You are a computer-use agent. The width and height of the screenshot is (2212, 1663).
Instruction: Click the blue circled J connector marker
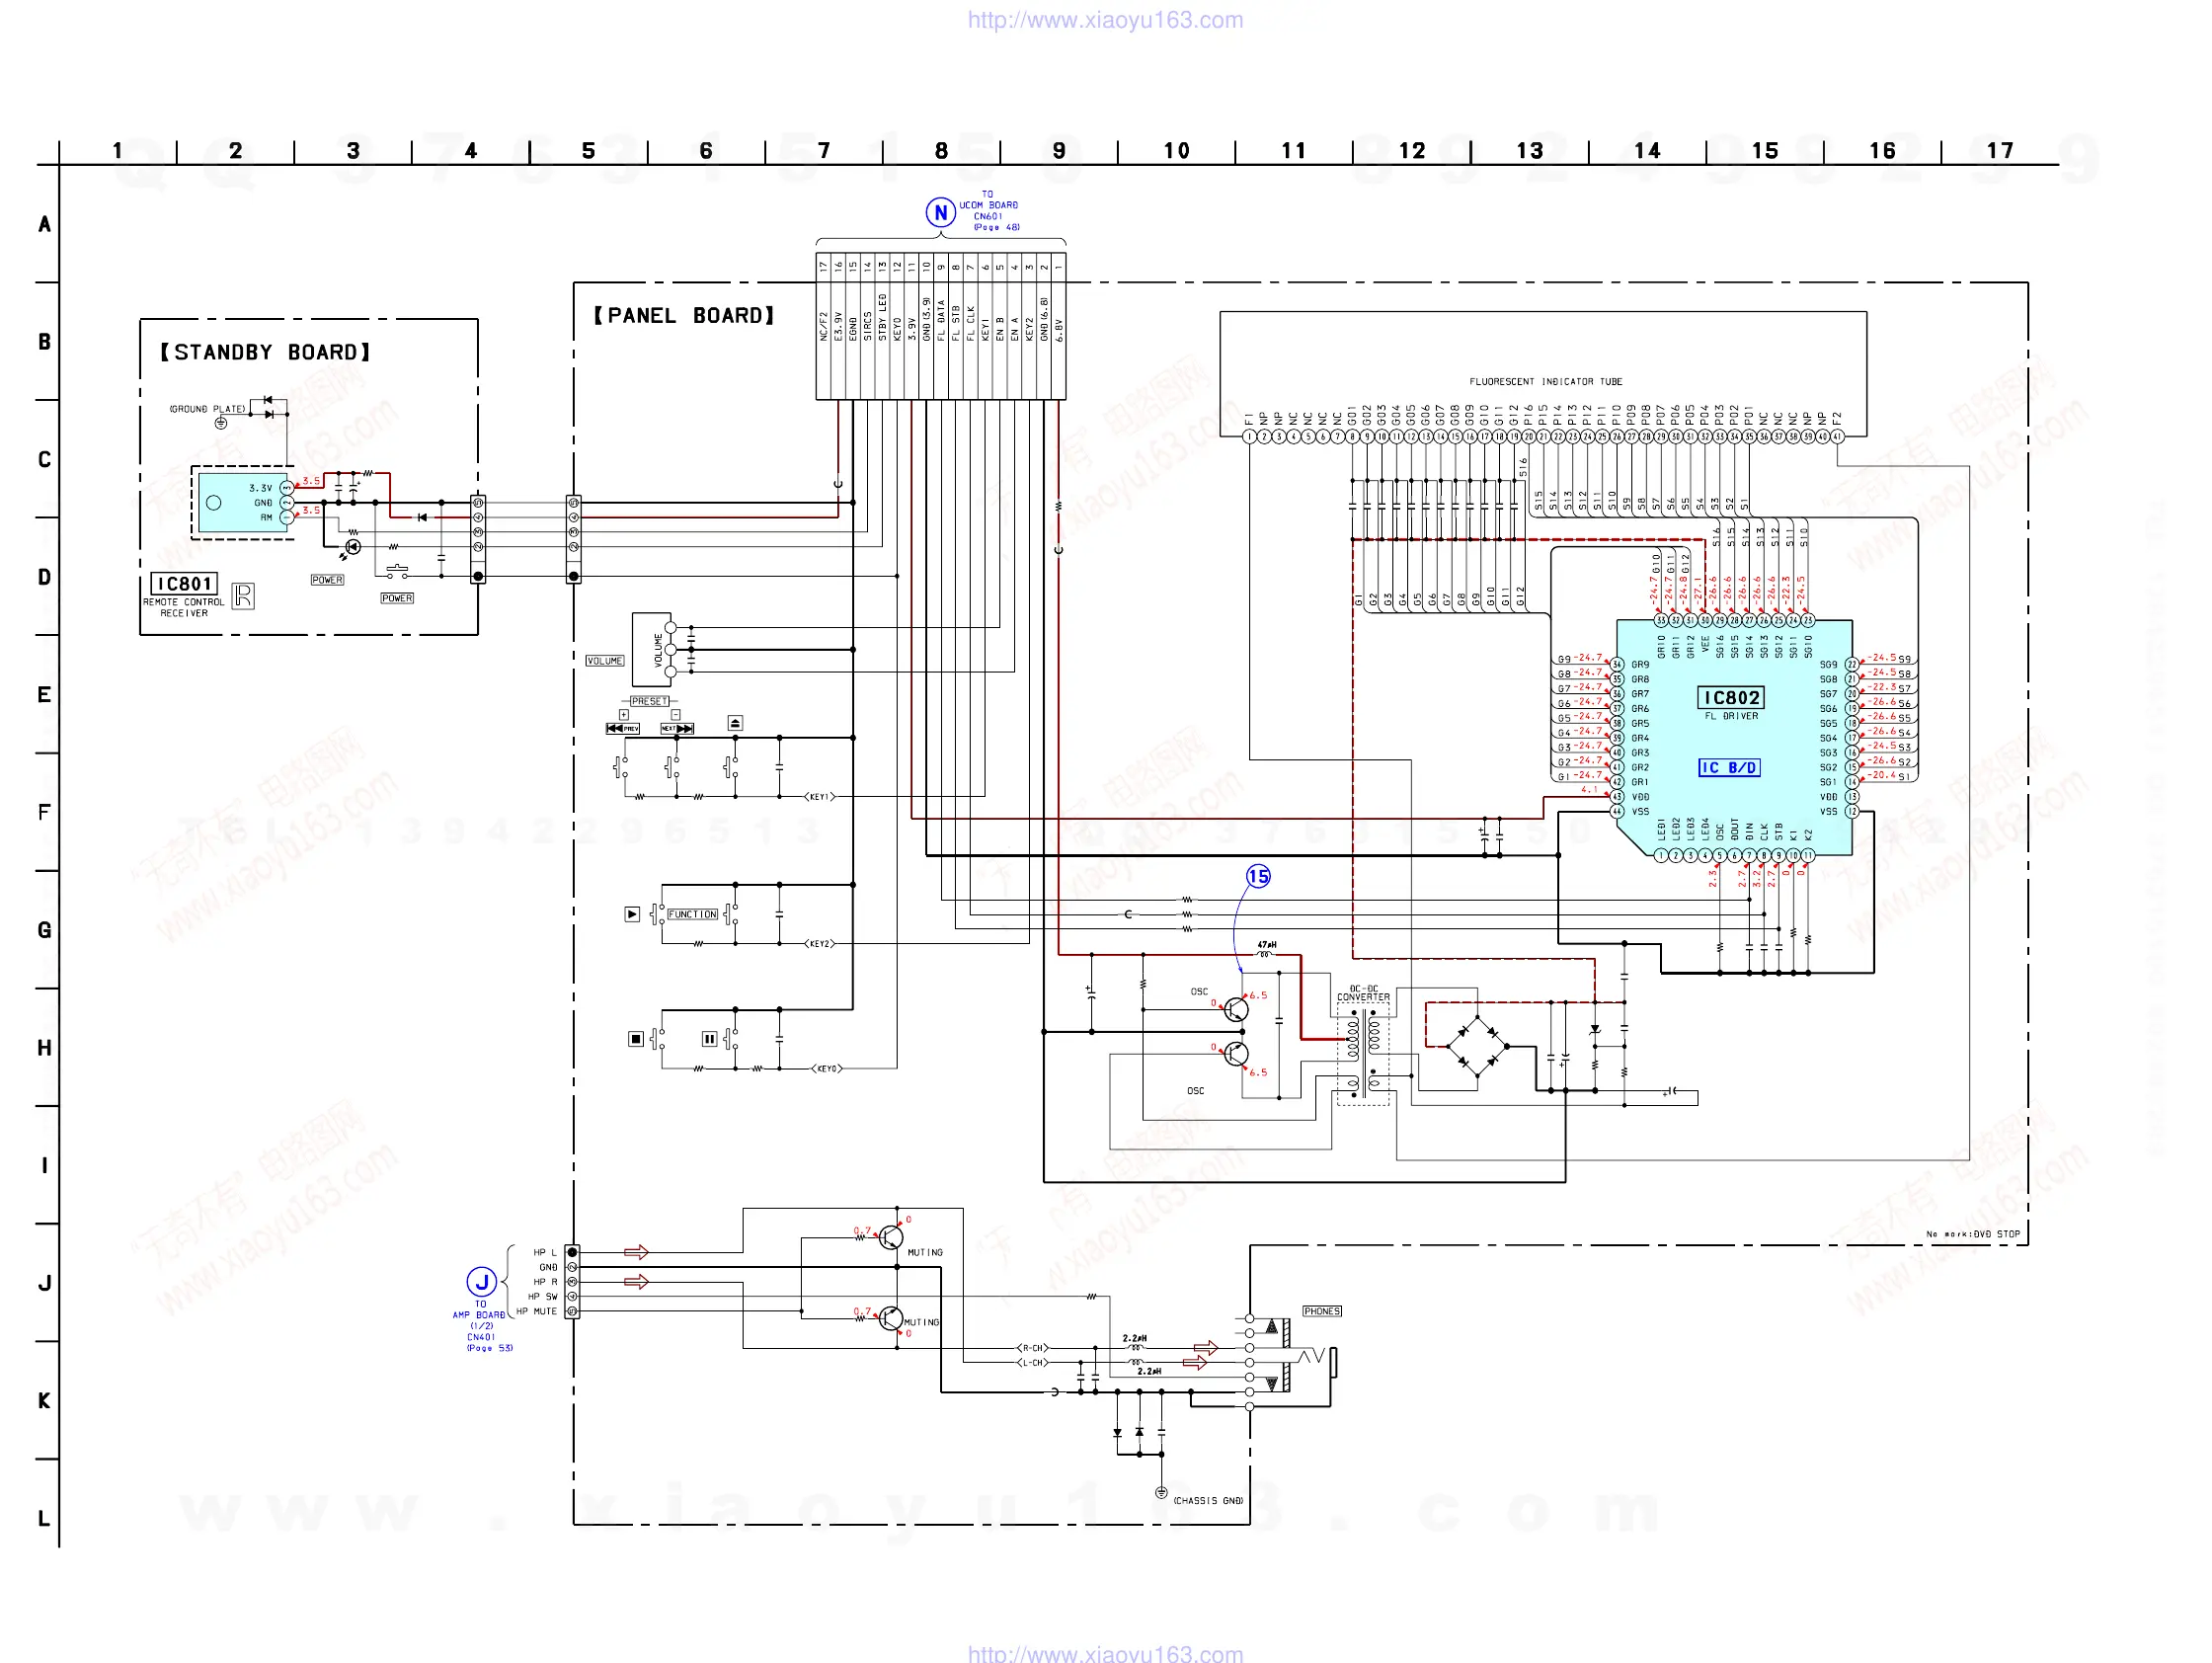pyautogui.click(x=481, y=1282)
